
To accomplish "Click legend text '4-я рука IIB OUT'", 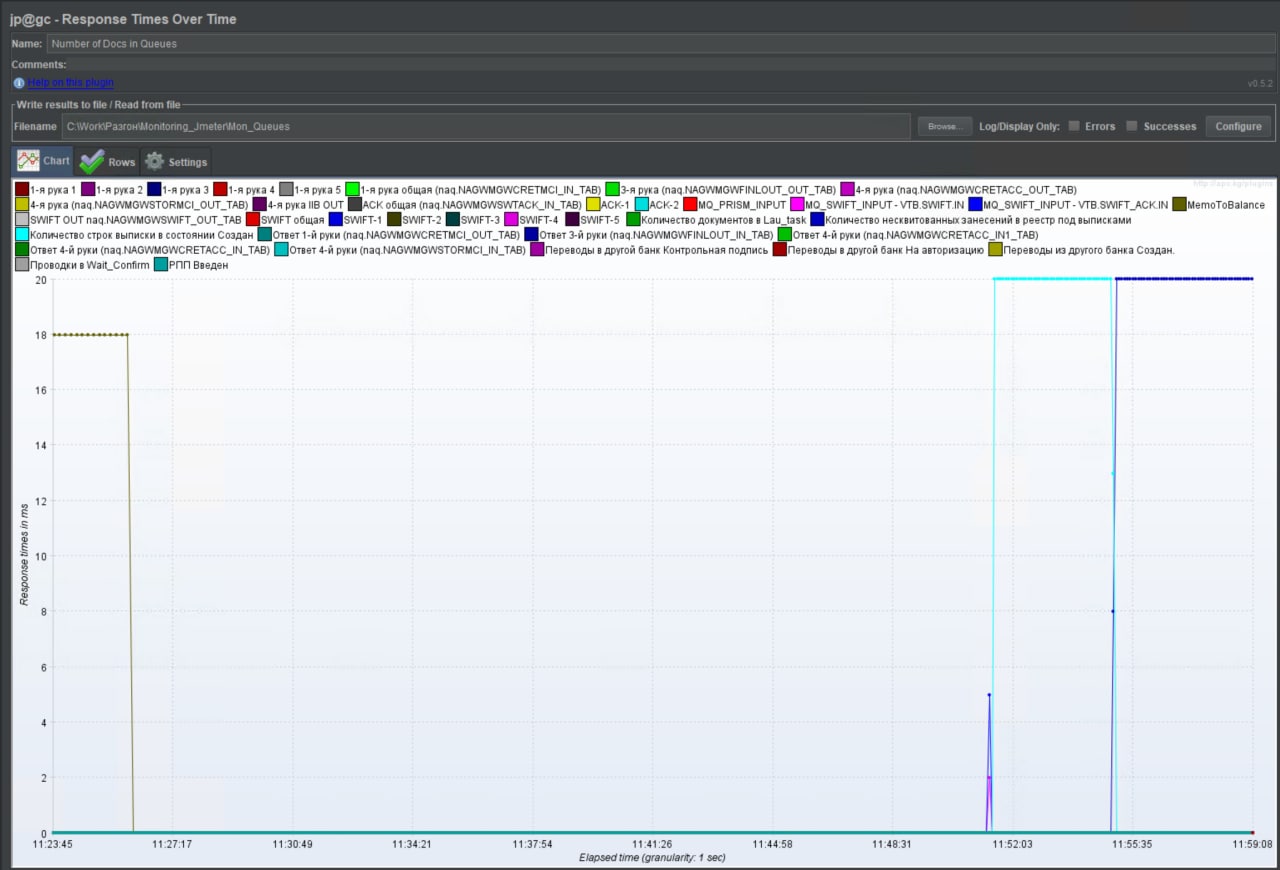I will coord(306,205).
